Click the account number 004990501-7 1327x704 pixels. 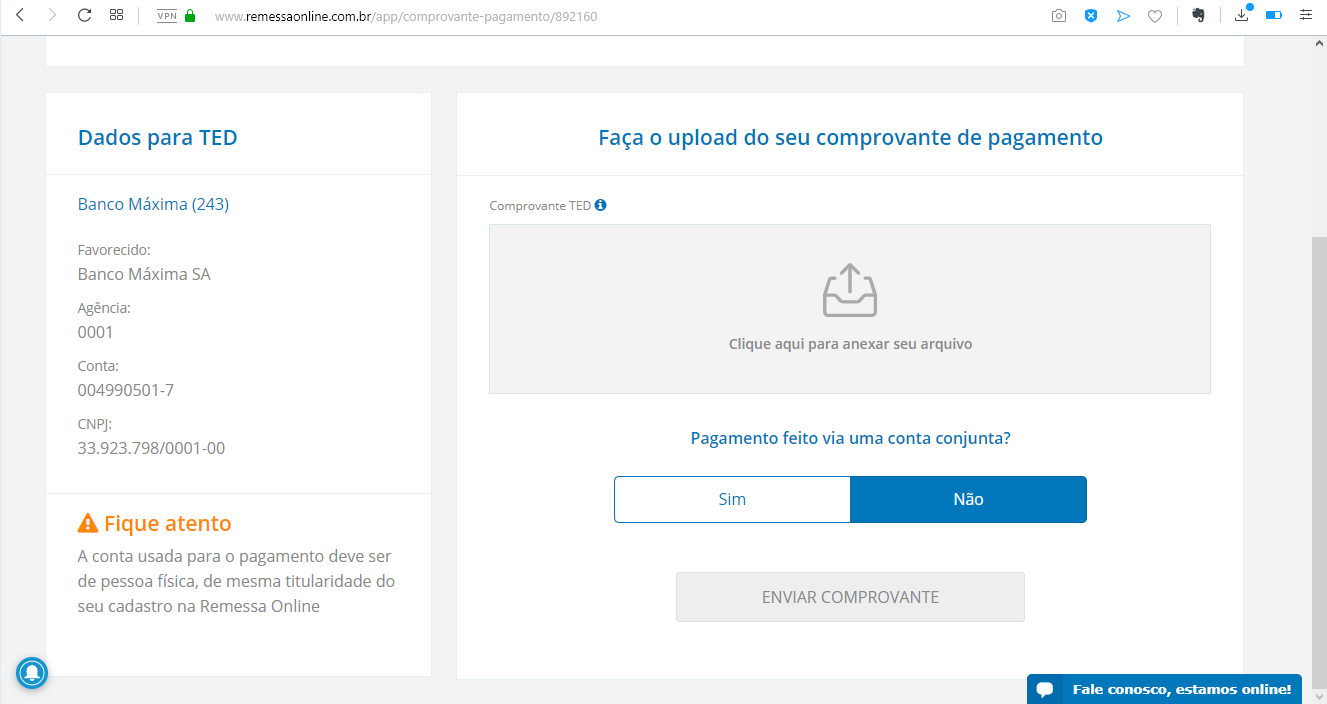[126, 390]
